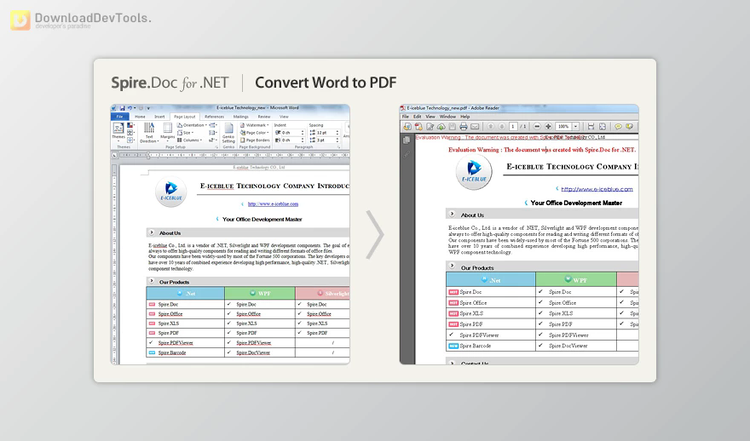The width and height of the screenshot is (750, 441).
Task: Open the Edit menu in Adobe Reader
Action: (x=418, y=117)
